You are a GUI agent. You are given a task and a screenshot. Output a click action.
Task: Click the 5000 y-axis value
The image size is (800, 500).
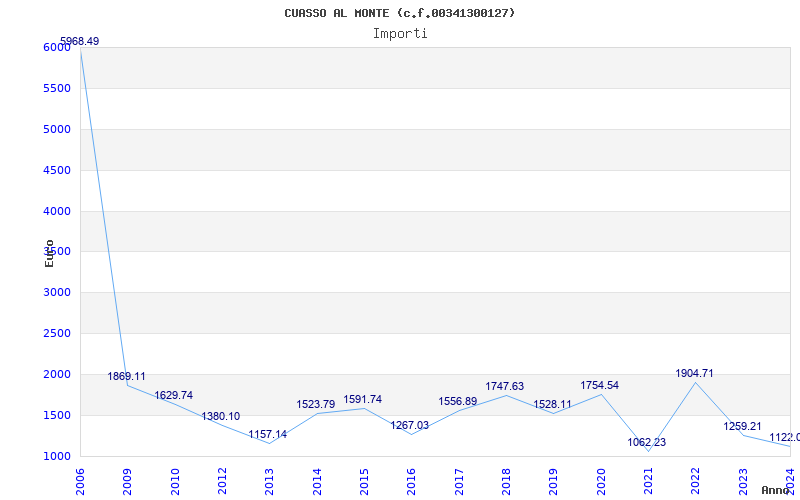click(x=57, y=129)
